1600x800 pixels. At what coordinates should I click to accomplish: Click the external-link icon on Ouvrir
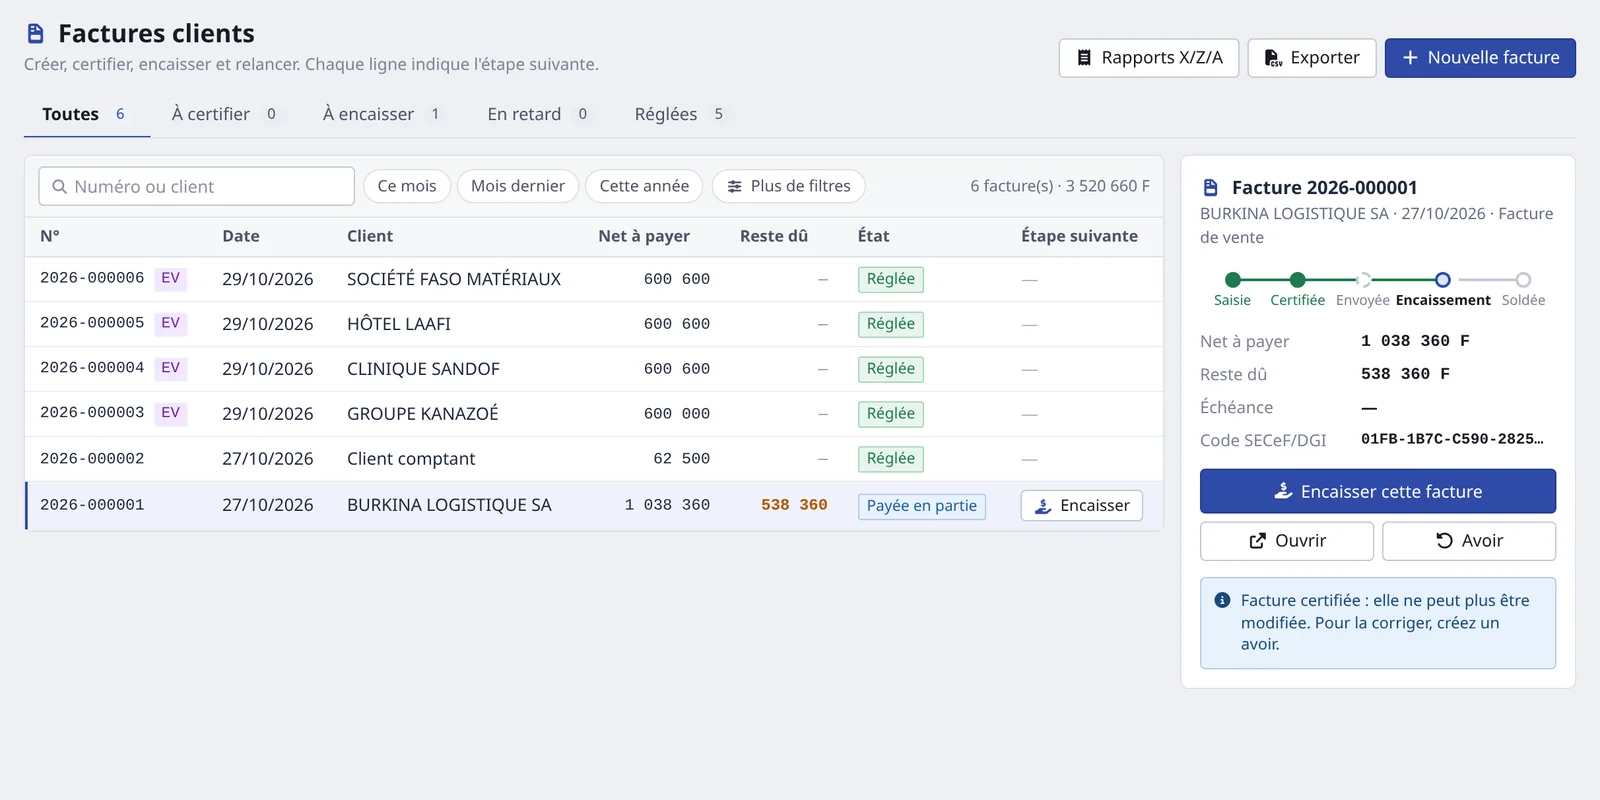click(x=1258, y=541)
